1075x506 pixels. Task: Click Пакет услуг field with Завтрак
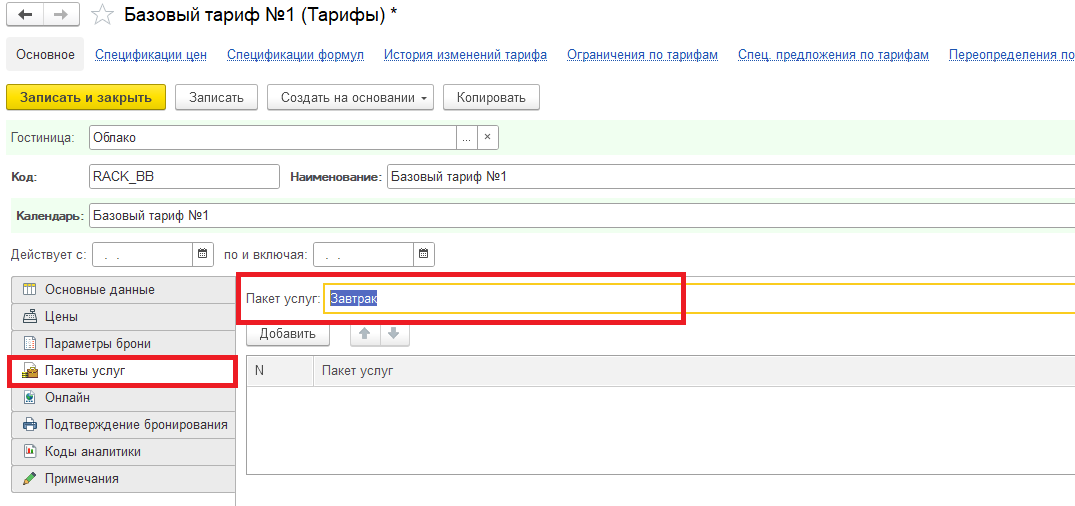tap(699, 299)
